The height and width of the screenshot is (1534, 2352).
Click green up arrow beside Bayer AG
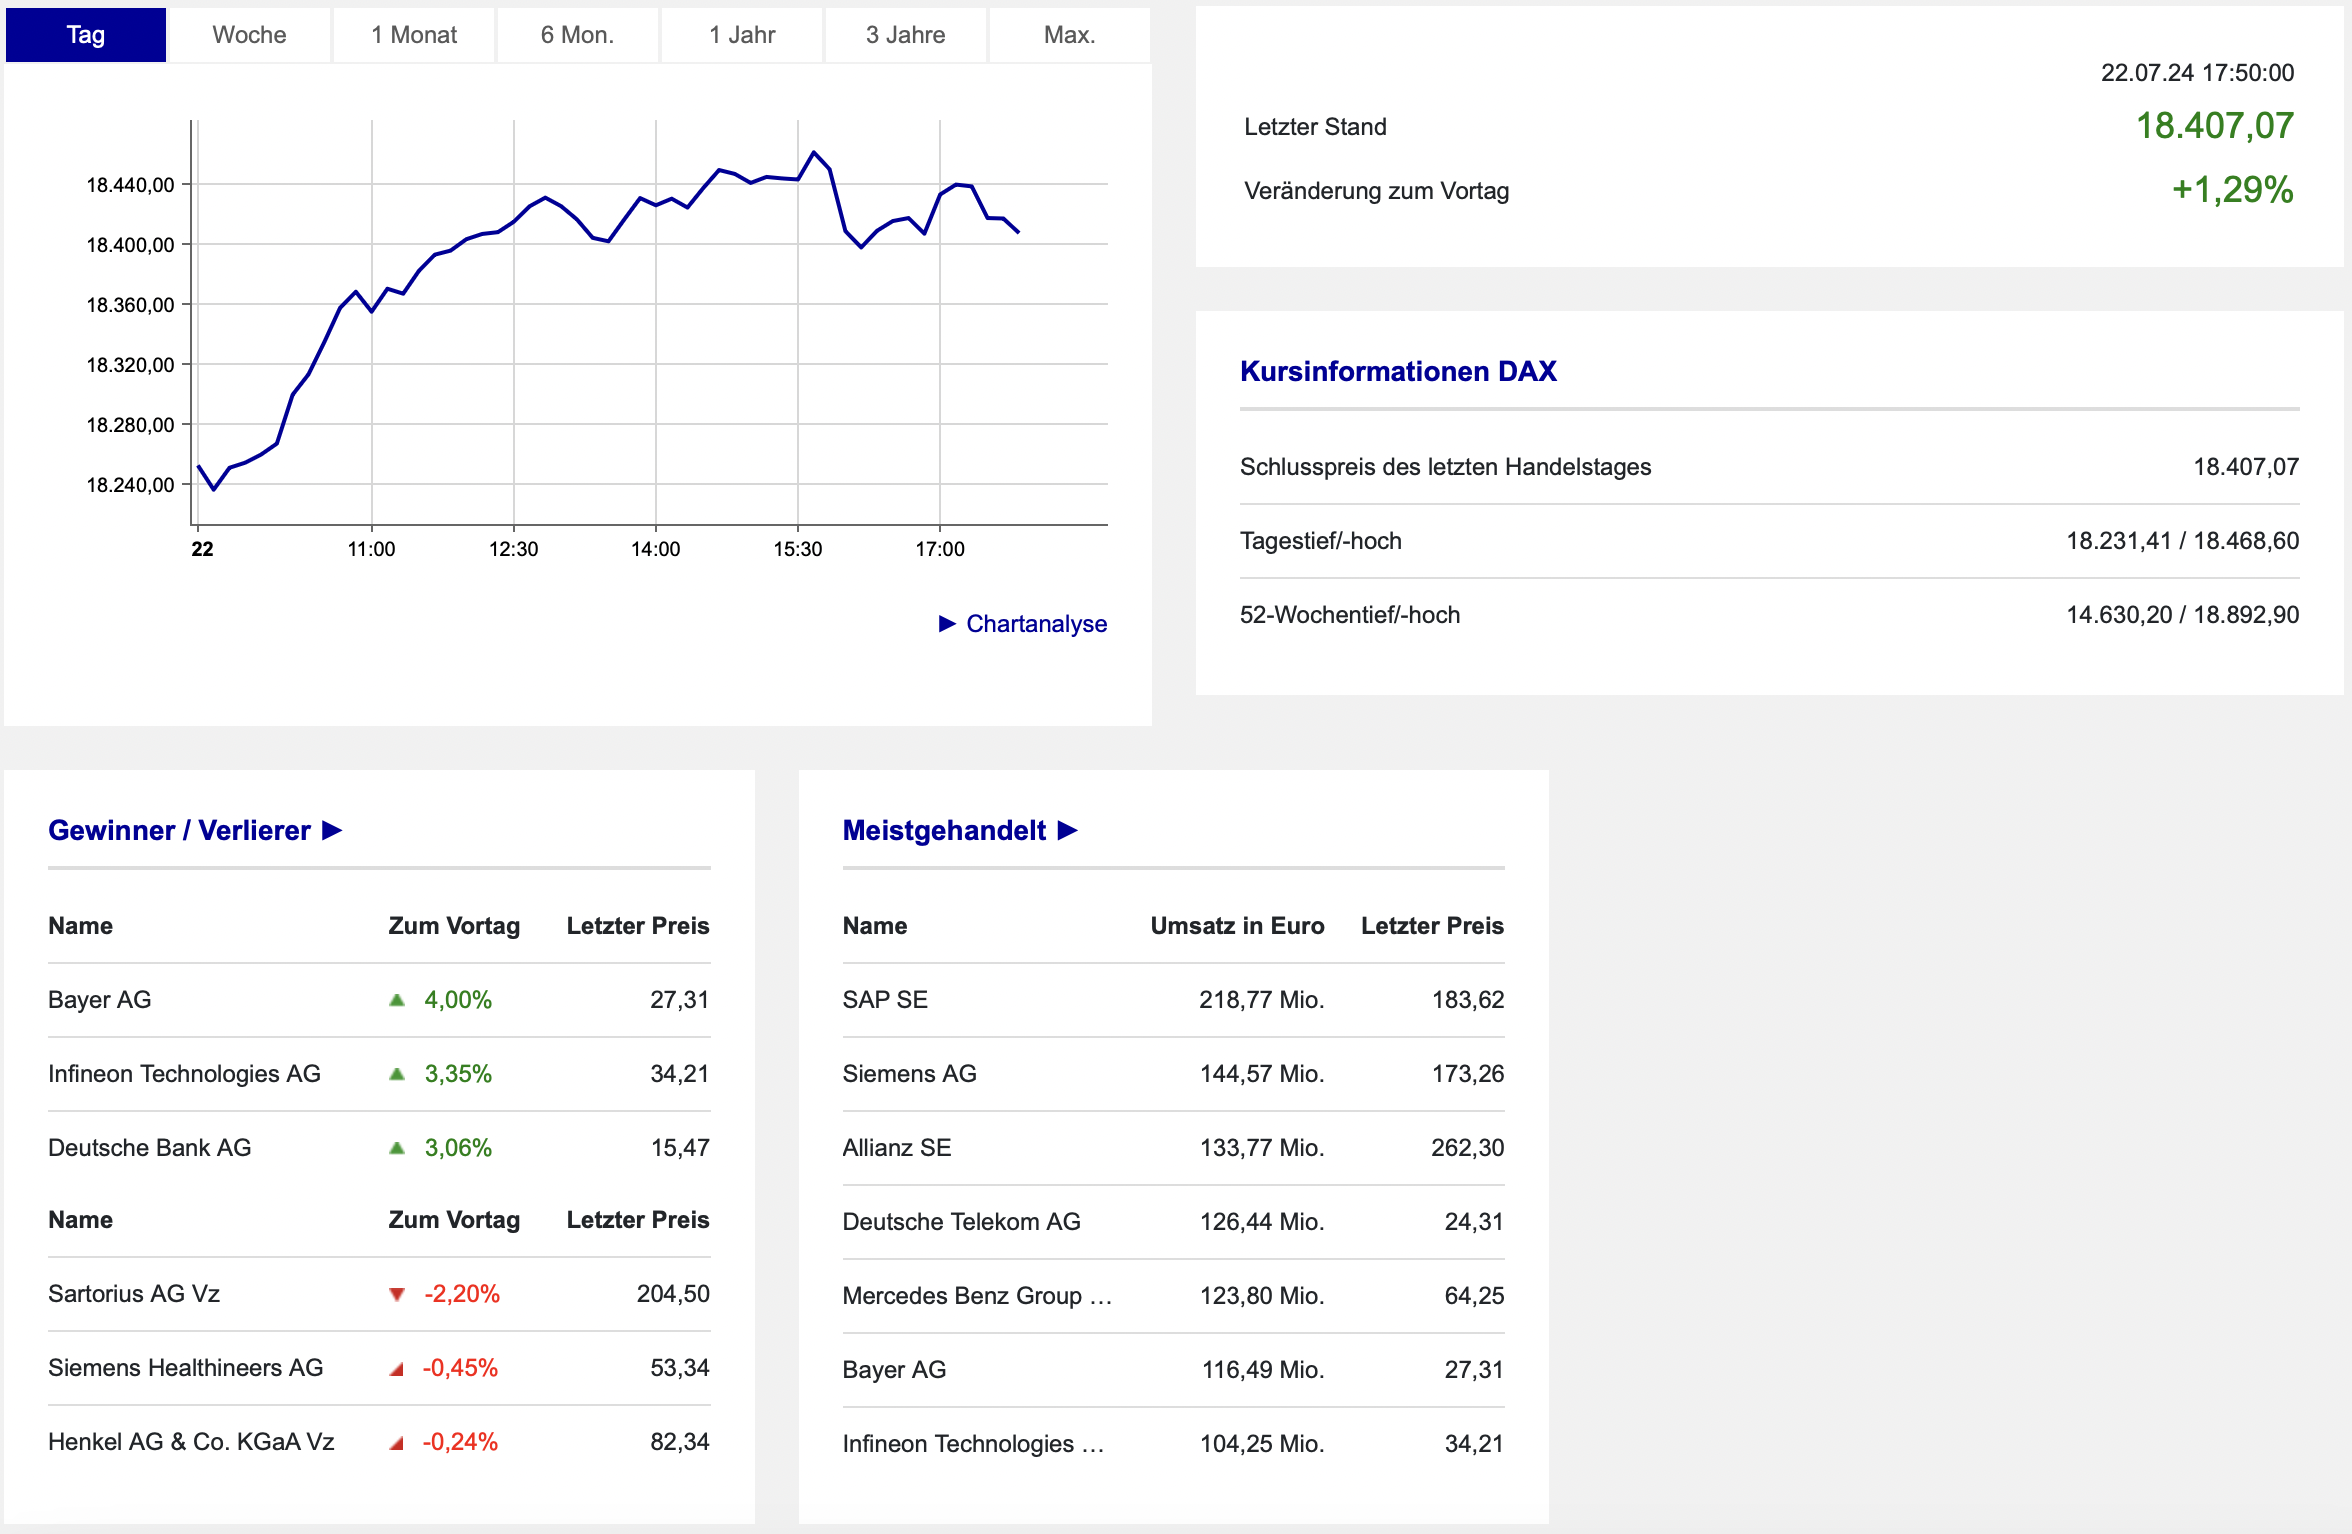pyautogui.click(x=397, y=1000)
